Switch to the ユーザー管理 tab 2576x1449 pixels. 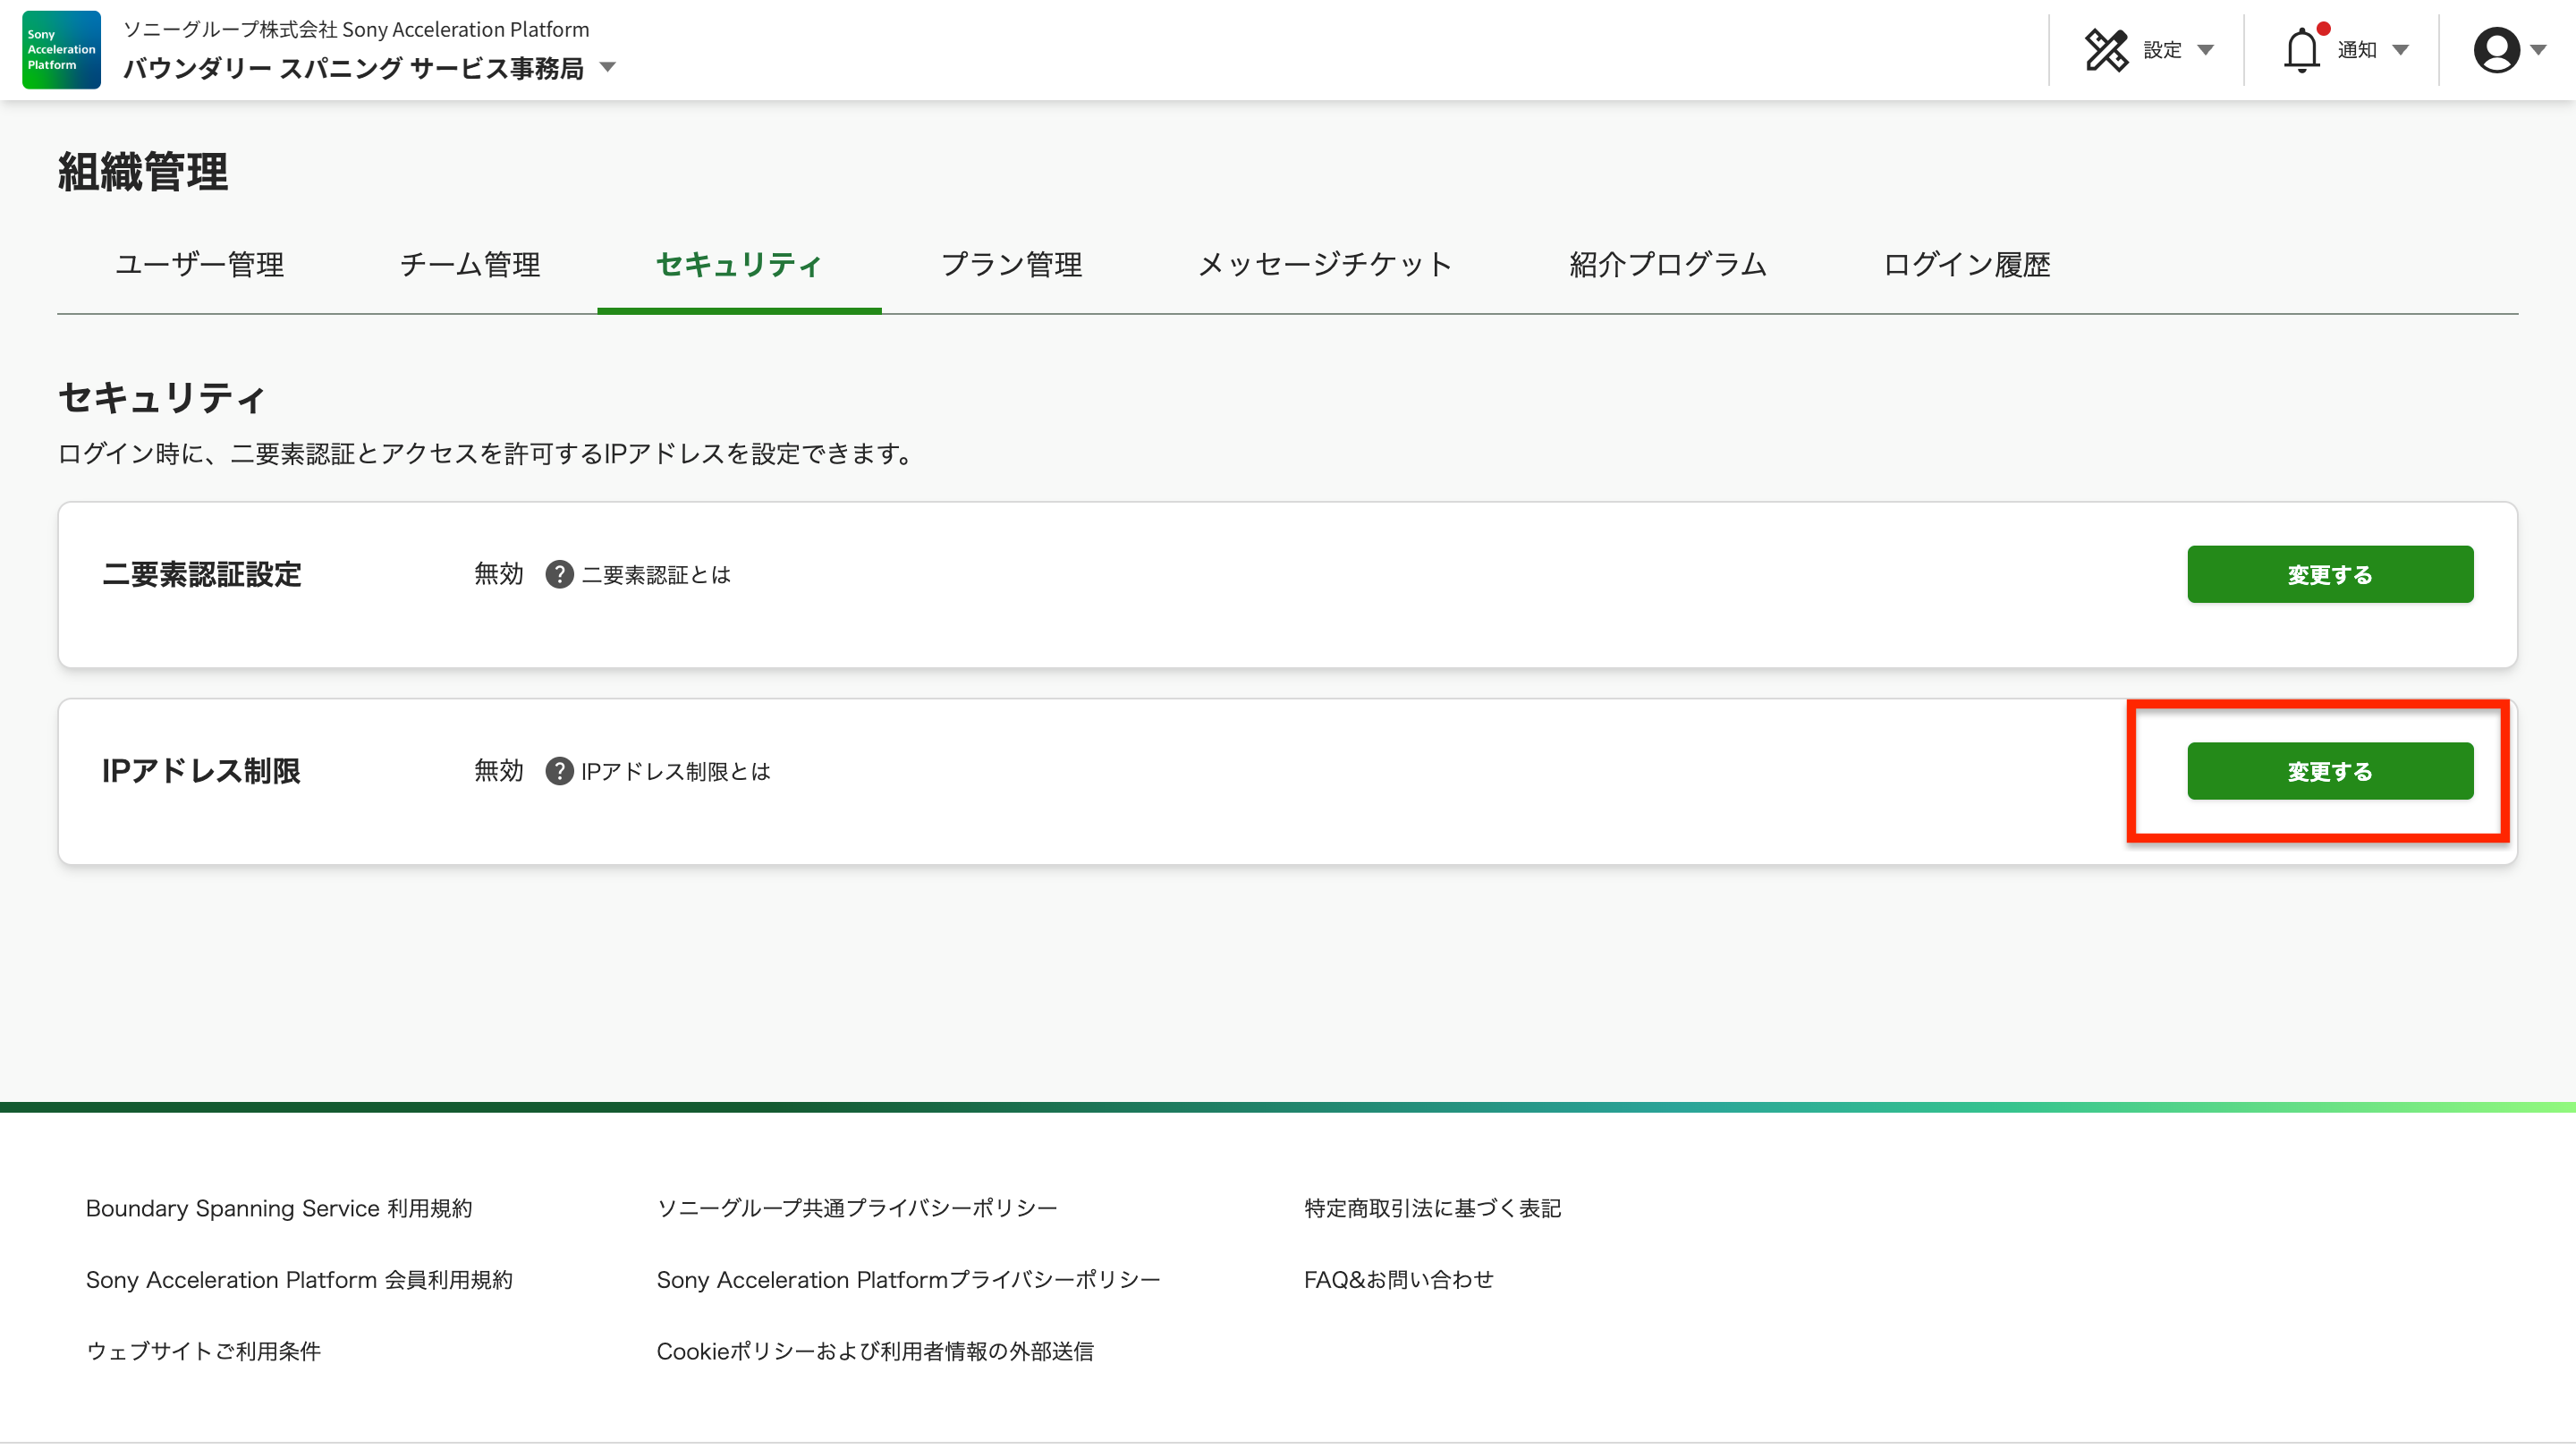coord(199,264)
